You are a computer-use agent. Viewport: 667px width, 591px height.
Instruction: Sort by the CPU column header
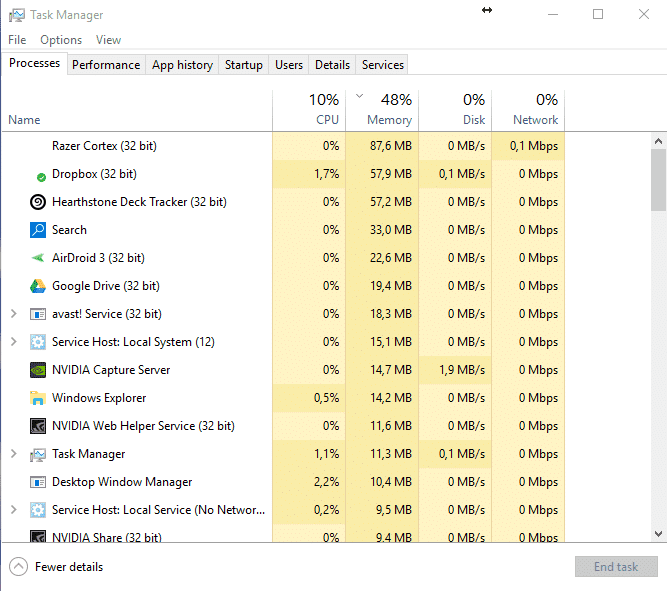(309, 110)
